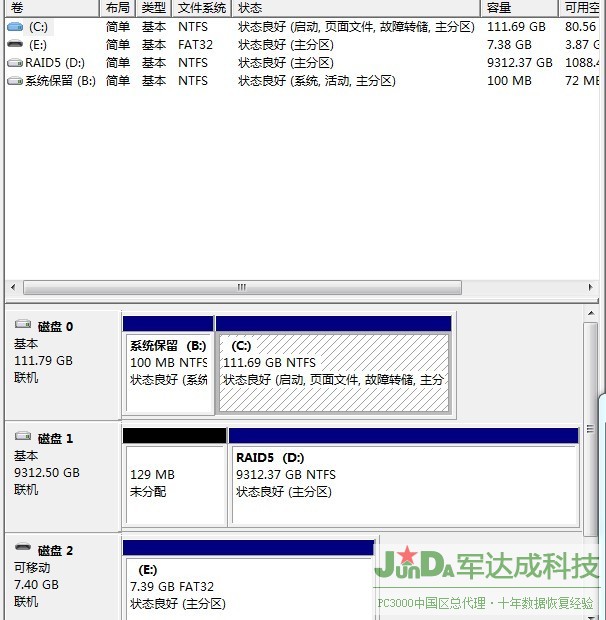
Task: Click the 磁盘 1 label
Action: click(55, 439)
